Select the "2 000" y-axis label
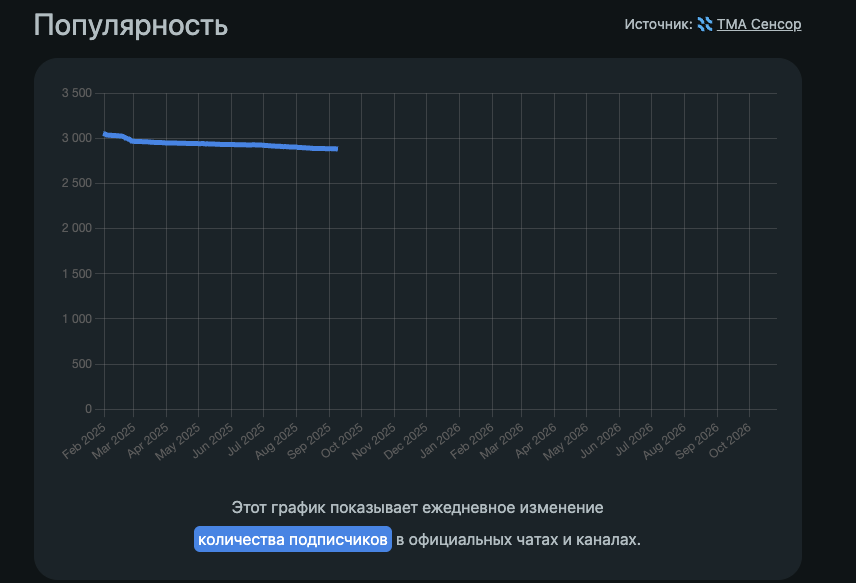The width and height of the screenshot is (856, 583). [x=77, y=228]
